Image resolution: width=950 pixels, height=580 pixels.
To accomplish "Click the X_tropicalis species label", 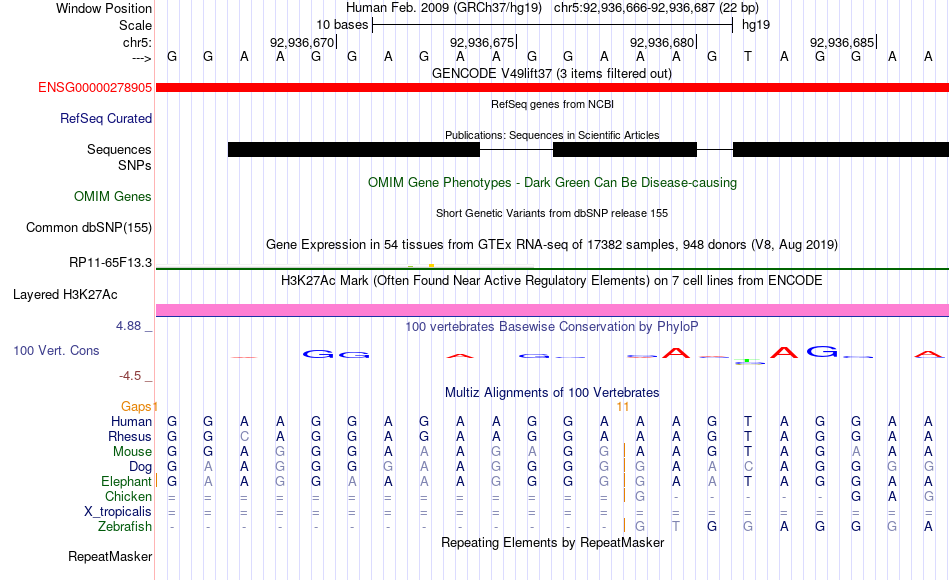I will [x=118, y=512].
